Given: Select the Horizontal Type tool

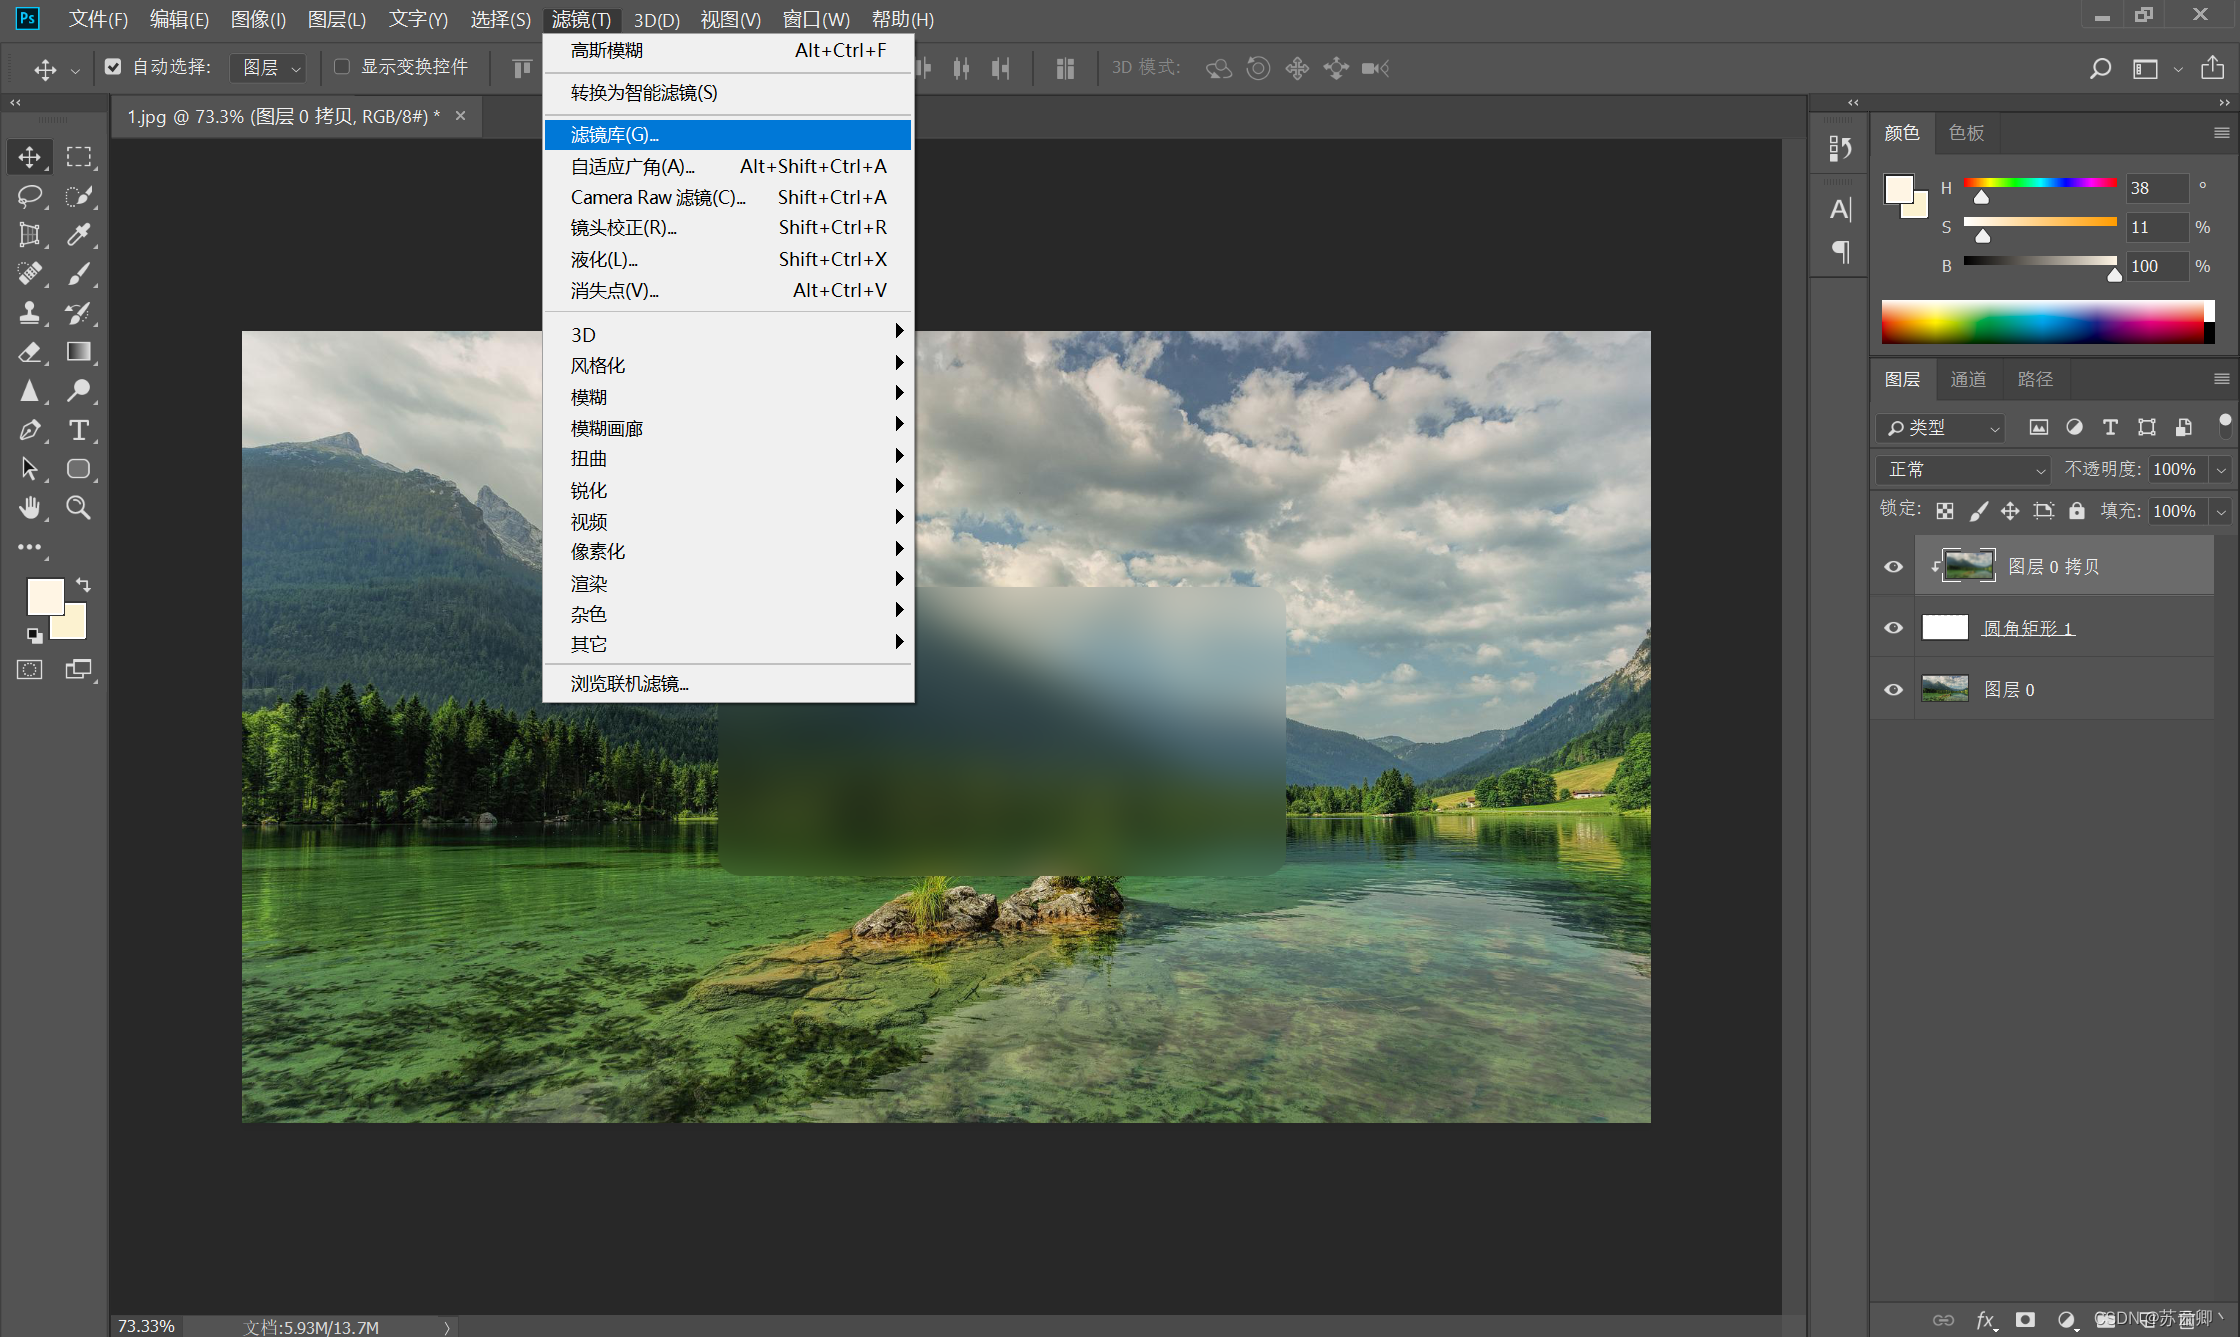Looking at the screenshot, I should pyautogui.click(x=79, y=430).
